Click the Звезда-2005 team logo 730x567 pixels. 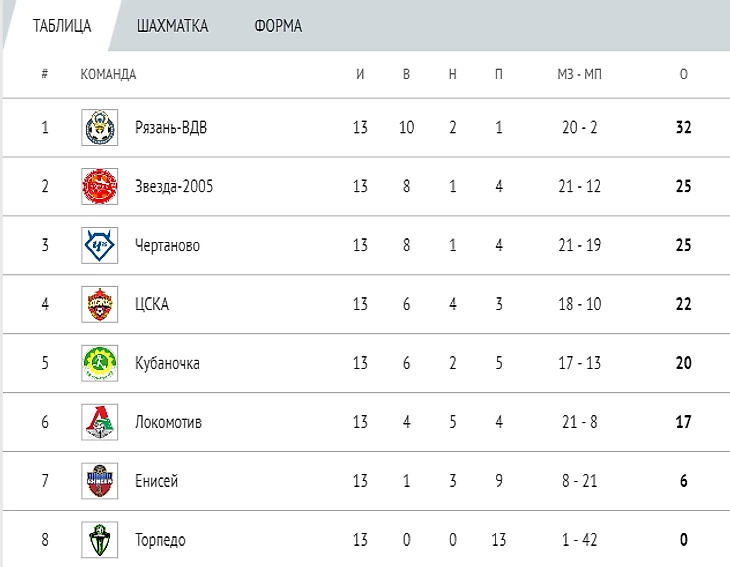pos(99,187)
